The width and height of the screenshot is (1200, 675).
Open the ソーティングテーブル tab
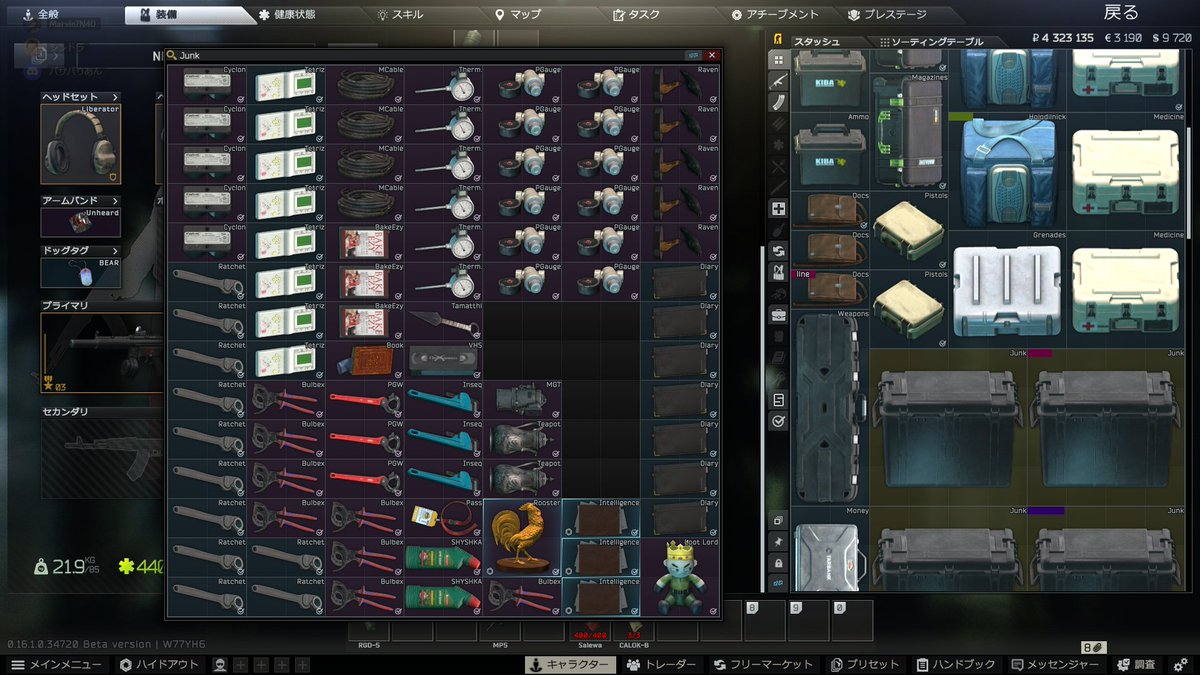click(931, 42)
